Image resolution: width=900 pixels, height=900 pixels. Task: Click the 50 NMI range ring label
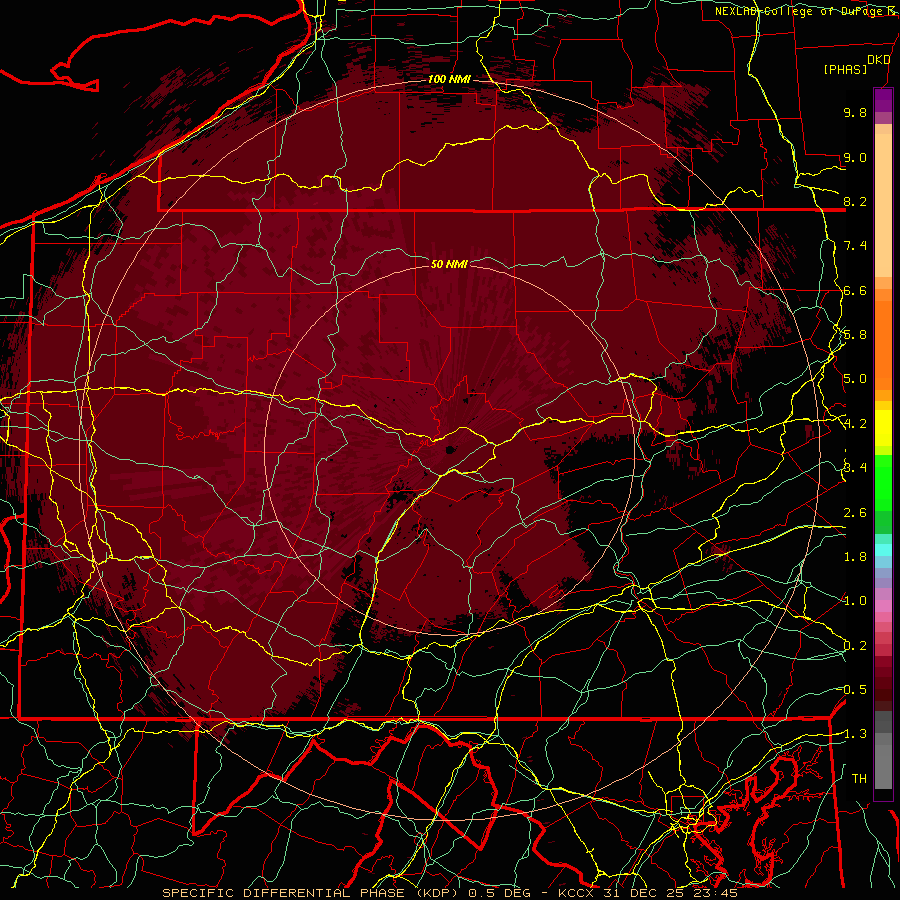[449, 264]
